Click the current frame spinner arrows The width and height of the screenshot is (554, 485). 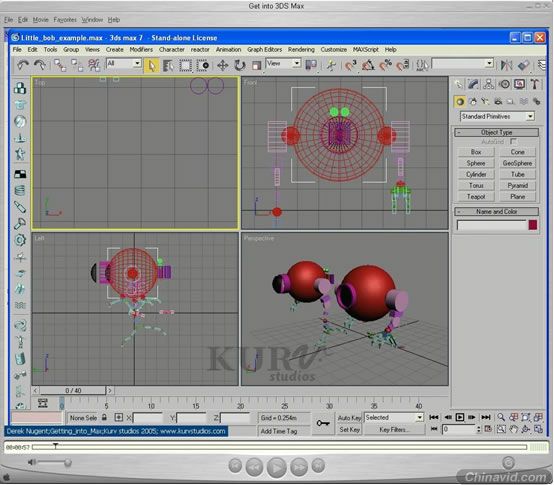[478, 429]
